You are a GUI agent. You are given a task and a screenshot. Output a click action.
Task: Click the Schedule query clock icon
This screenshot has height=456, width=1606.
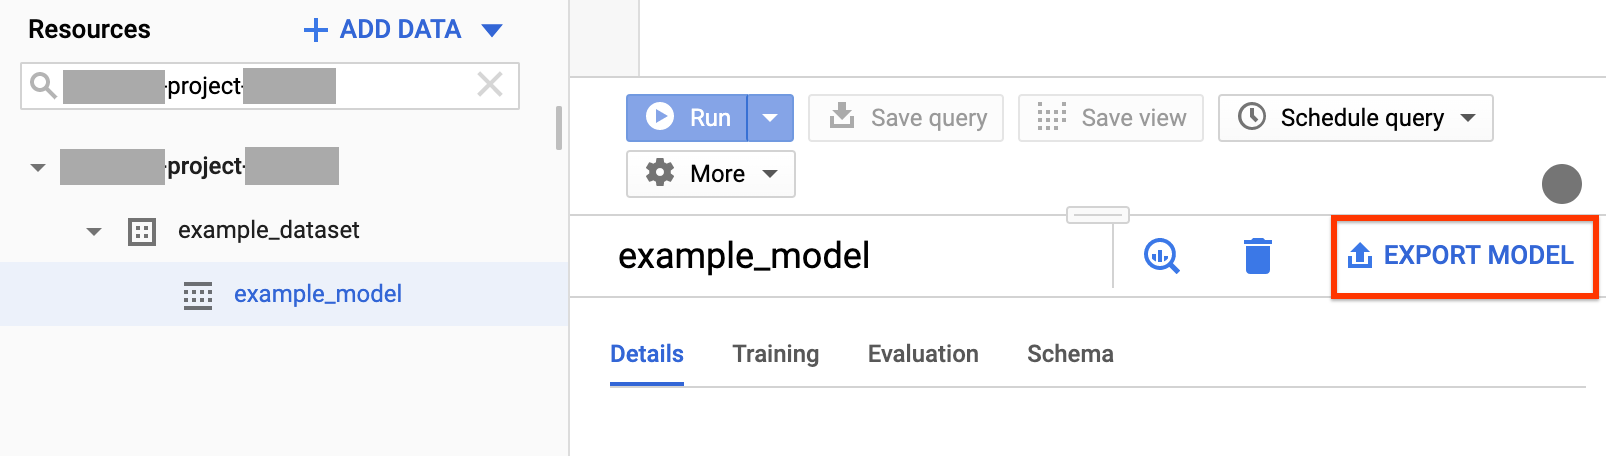pyautogui.click(x=1252, y=117)
